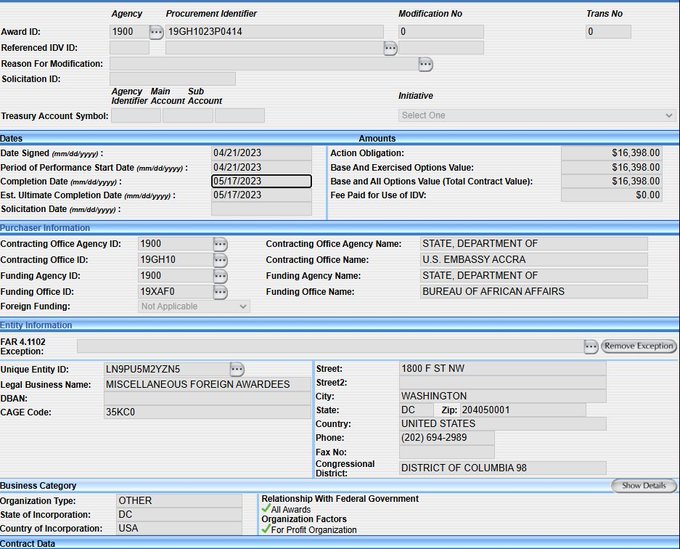This screenshot has width=680, height=549.
Task: Toggle the For Profit Organization checkmark
Action: 266,529
